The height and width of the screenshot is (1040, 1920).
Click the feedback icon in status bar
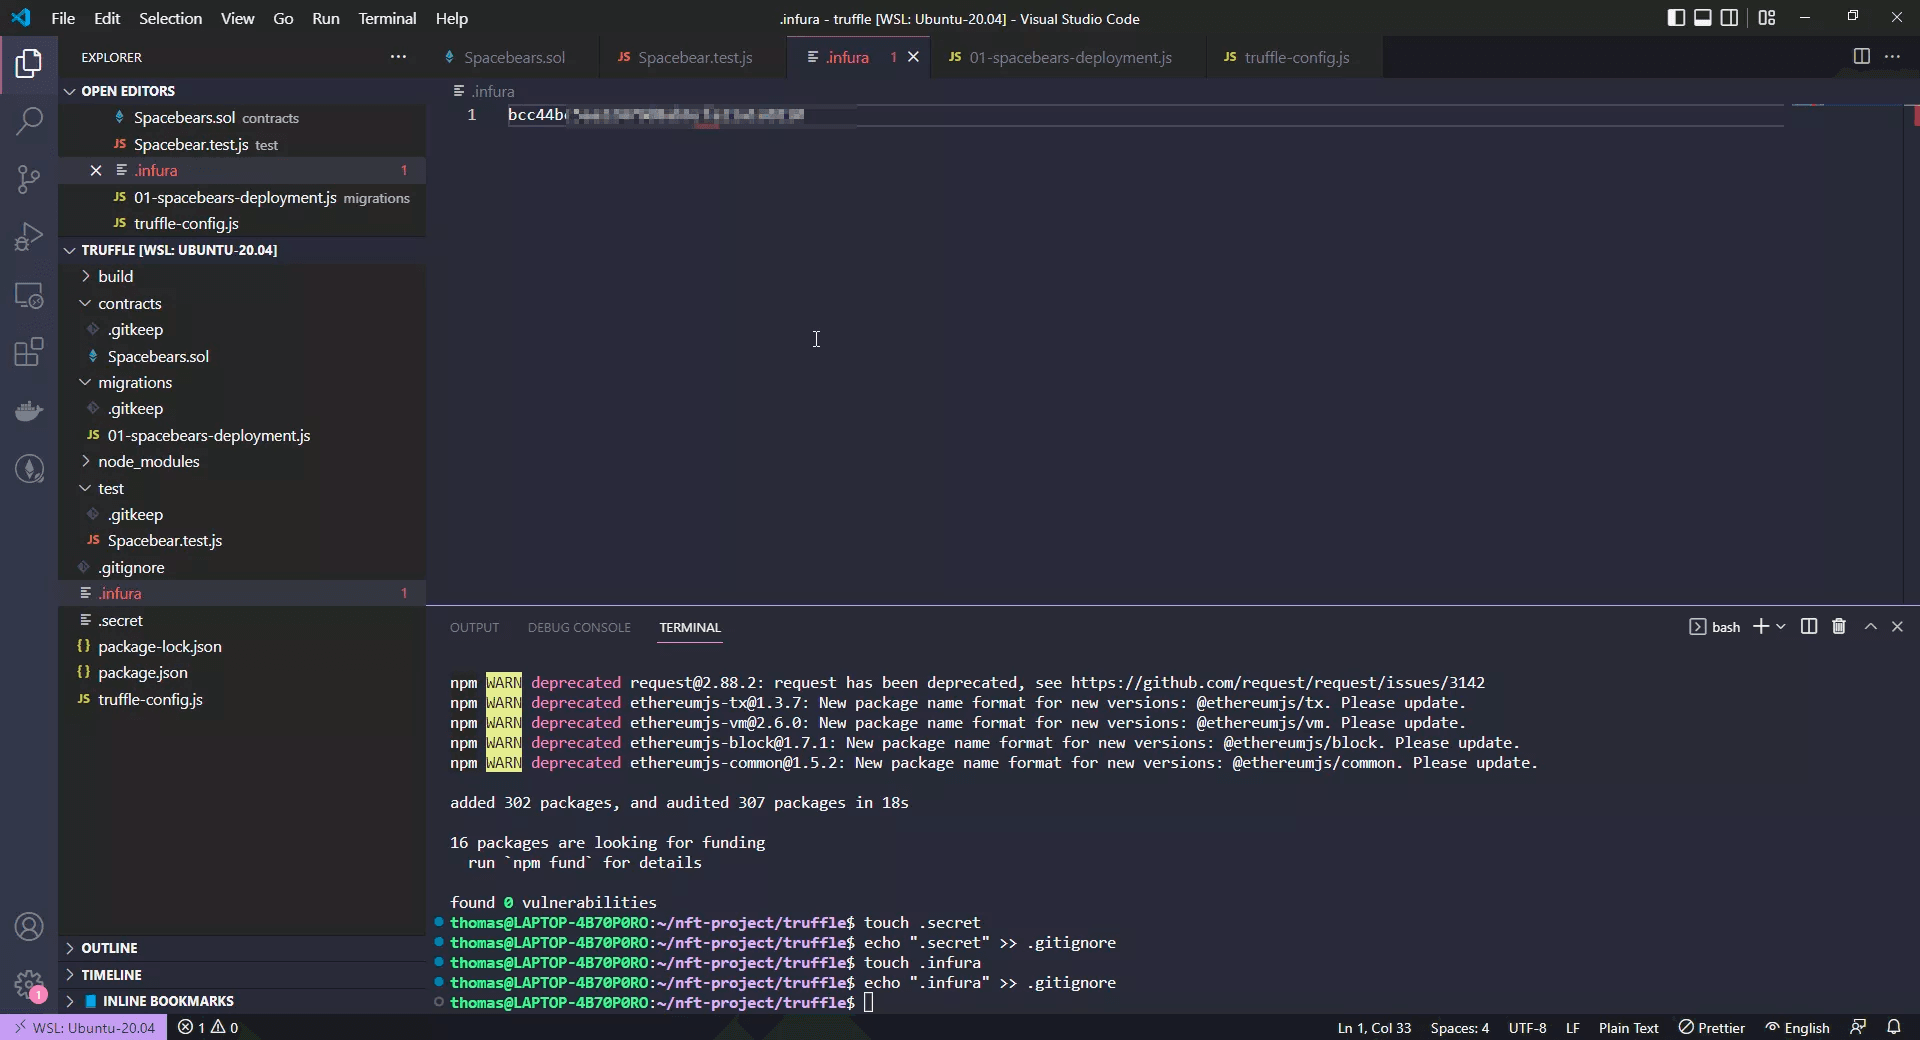[1858, 1027]
